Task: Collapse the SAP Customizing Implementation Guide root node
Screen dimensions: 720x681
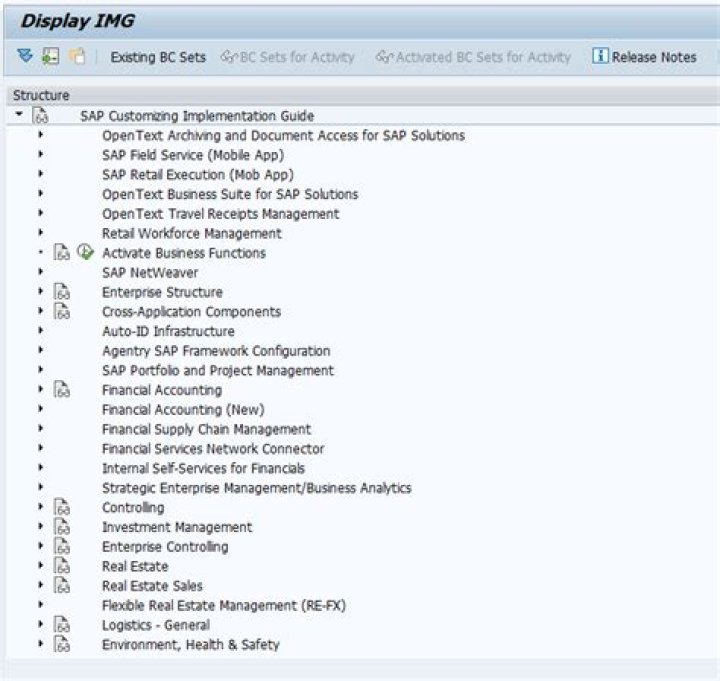Action: click(x=19, y=113)
